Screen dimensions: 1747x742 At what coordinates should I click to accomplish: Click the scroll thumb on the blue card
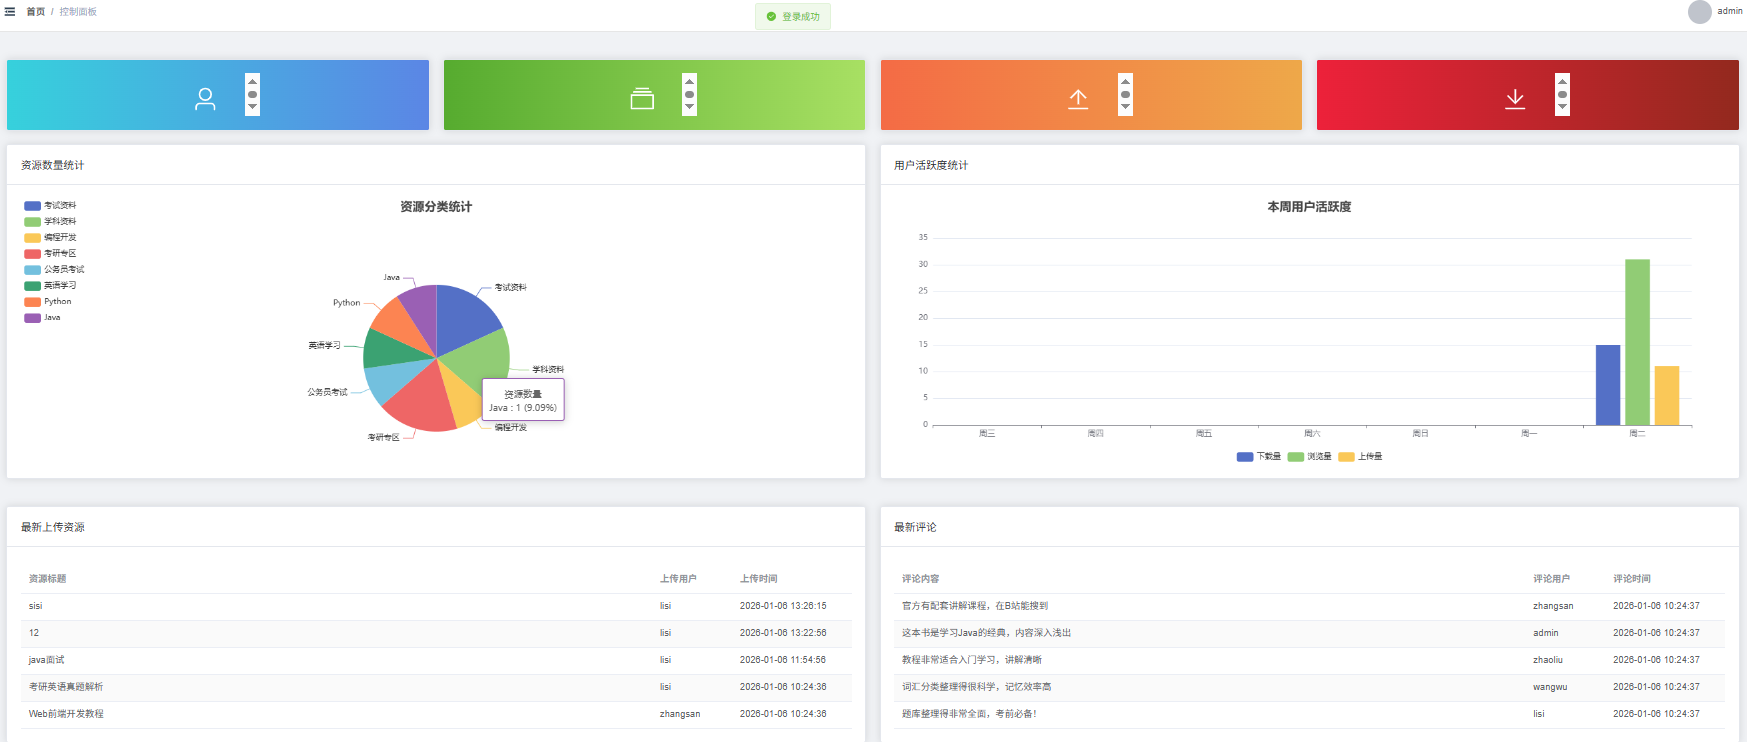coord(252,95)
